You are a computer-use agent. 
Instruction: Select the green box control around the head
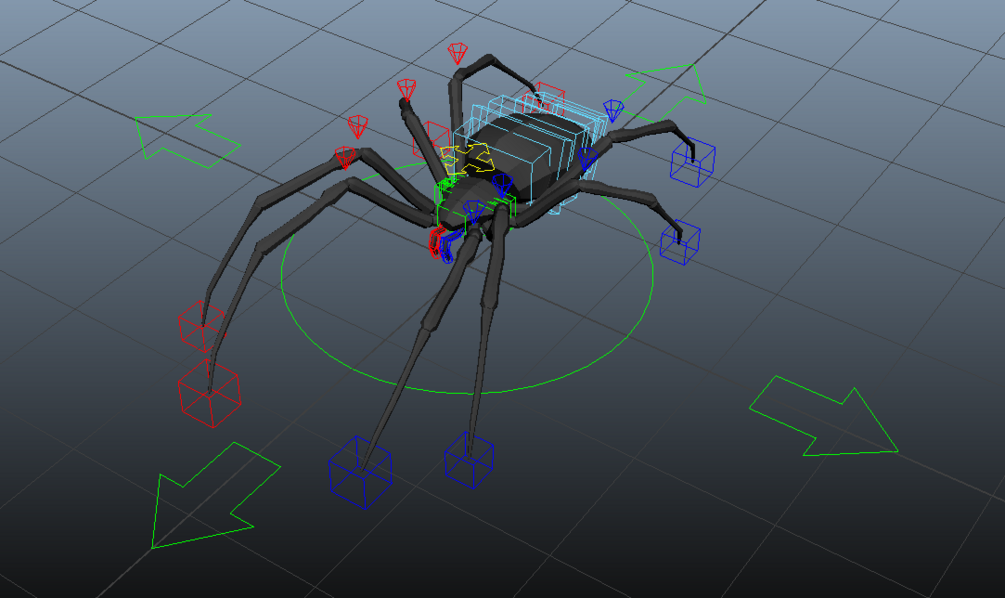click(475, 204)
